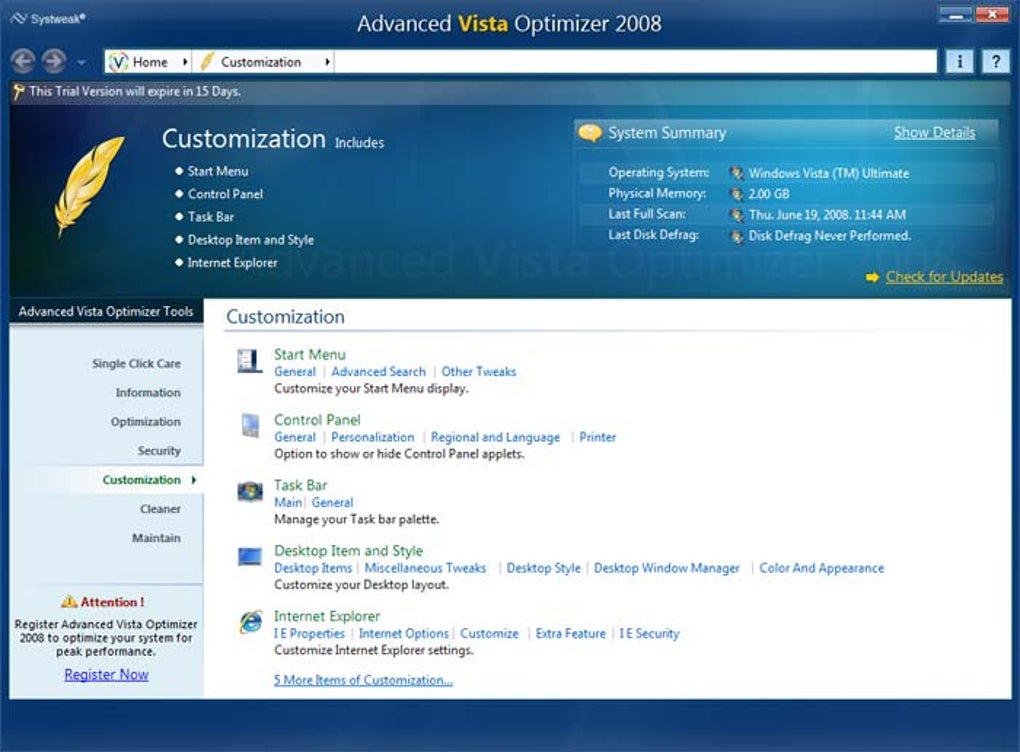1020x752 pixels.
Task: Open Advanced Search link
Action: 379,371
